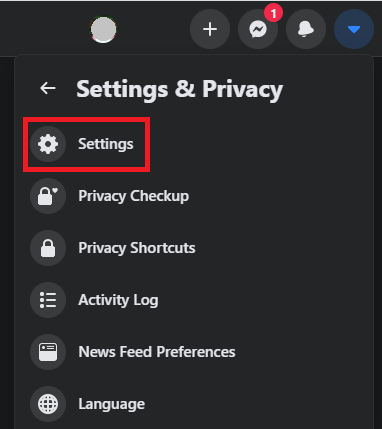This screenshot has width=382, height=429.
Task: Click the Settings gear icon
Action: [48, 144]
